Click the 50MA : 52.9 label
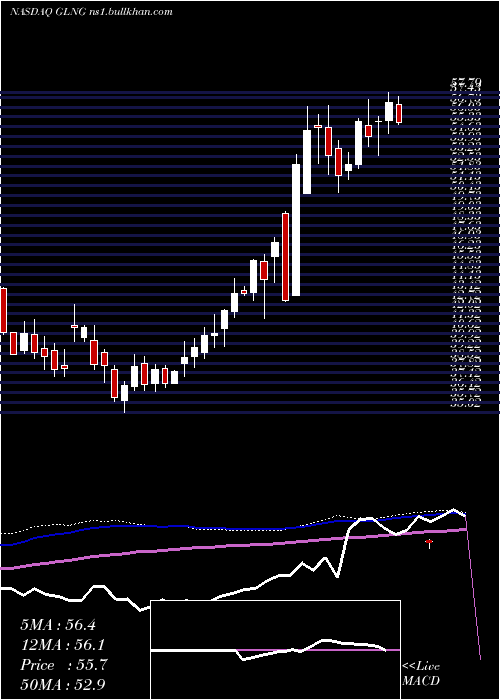 pyautogui.click(x=64, y=685)
